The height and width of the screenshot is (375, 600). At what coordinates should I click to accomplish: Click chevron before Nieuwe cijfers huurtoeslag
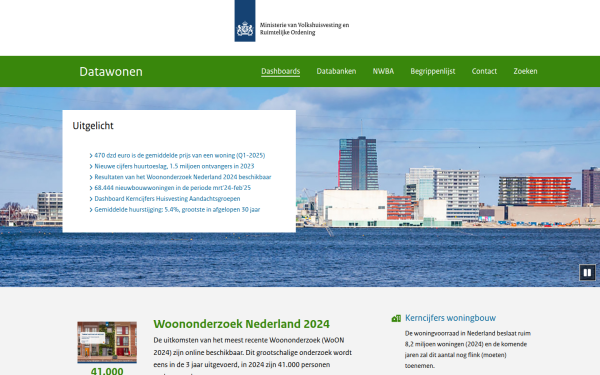click(91, 166)
